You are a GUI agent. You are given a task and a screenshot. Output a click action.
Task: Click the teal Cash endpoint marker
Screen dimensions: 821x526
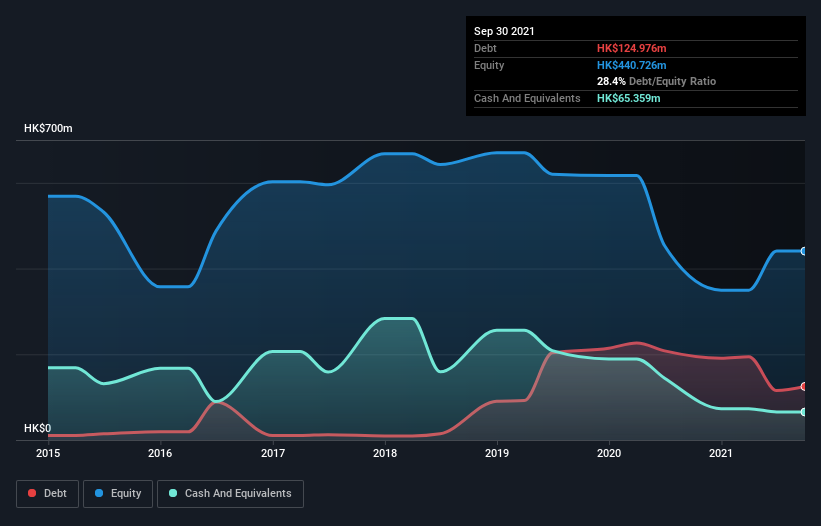(804, 412)
